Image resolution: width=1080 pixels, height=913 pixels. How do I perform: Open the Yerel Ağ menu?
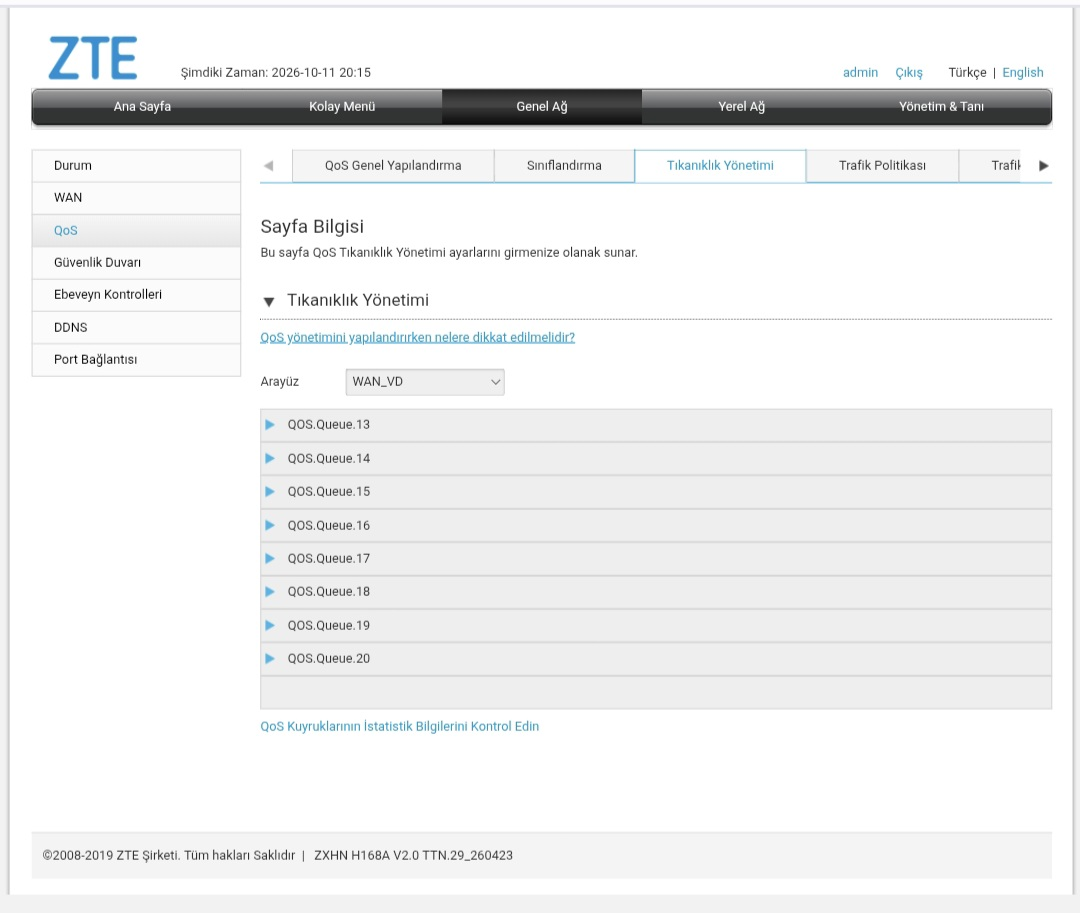tap(741, 107)
